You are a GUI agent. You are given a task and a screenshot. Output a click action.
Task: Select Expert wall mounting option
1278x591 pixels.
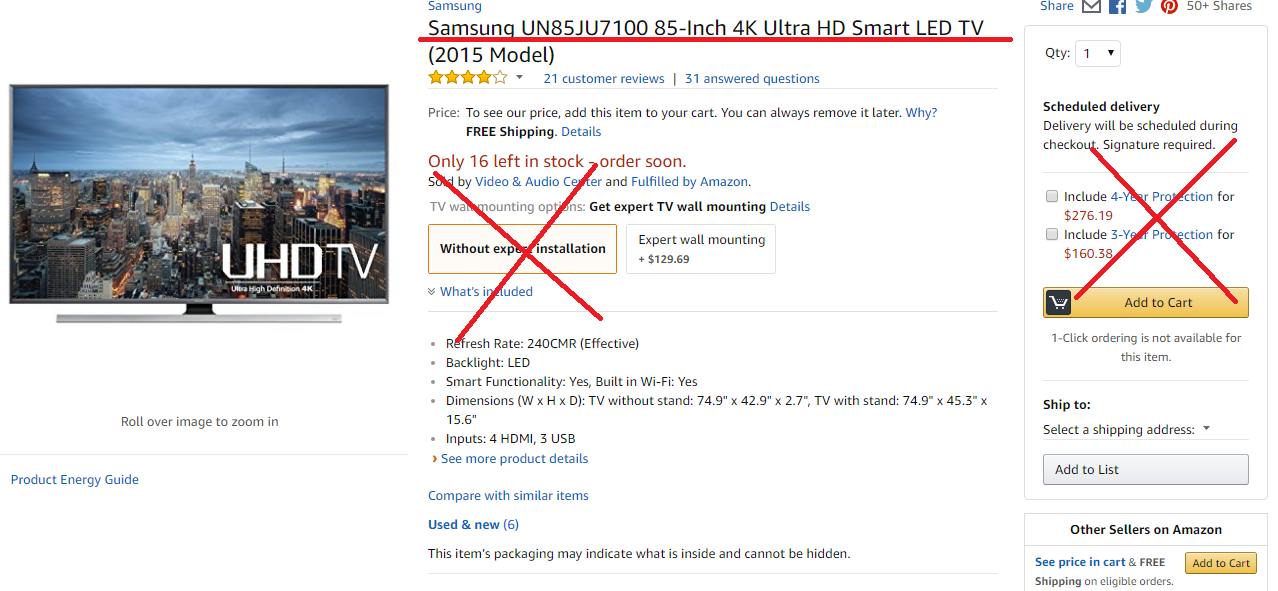pos(702,248)
